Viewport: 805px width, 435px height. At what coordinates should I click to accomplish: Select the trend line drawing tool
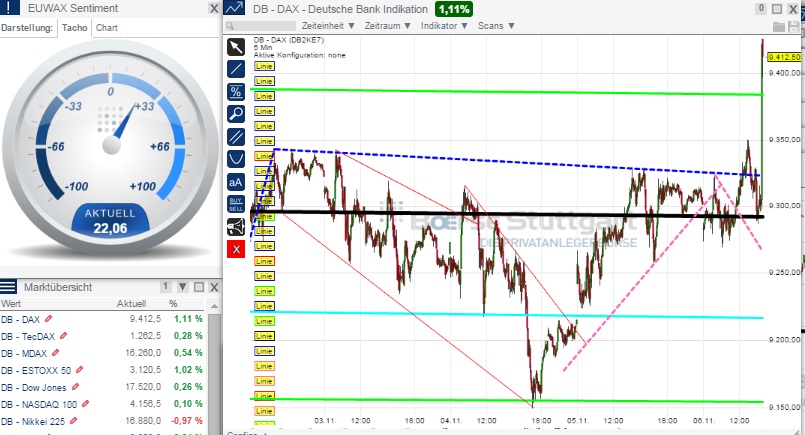point(236,69)
